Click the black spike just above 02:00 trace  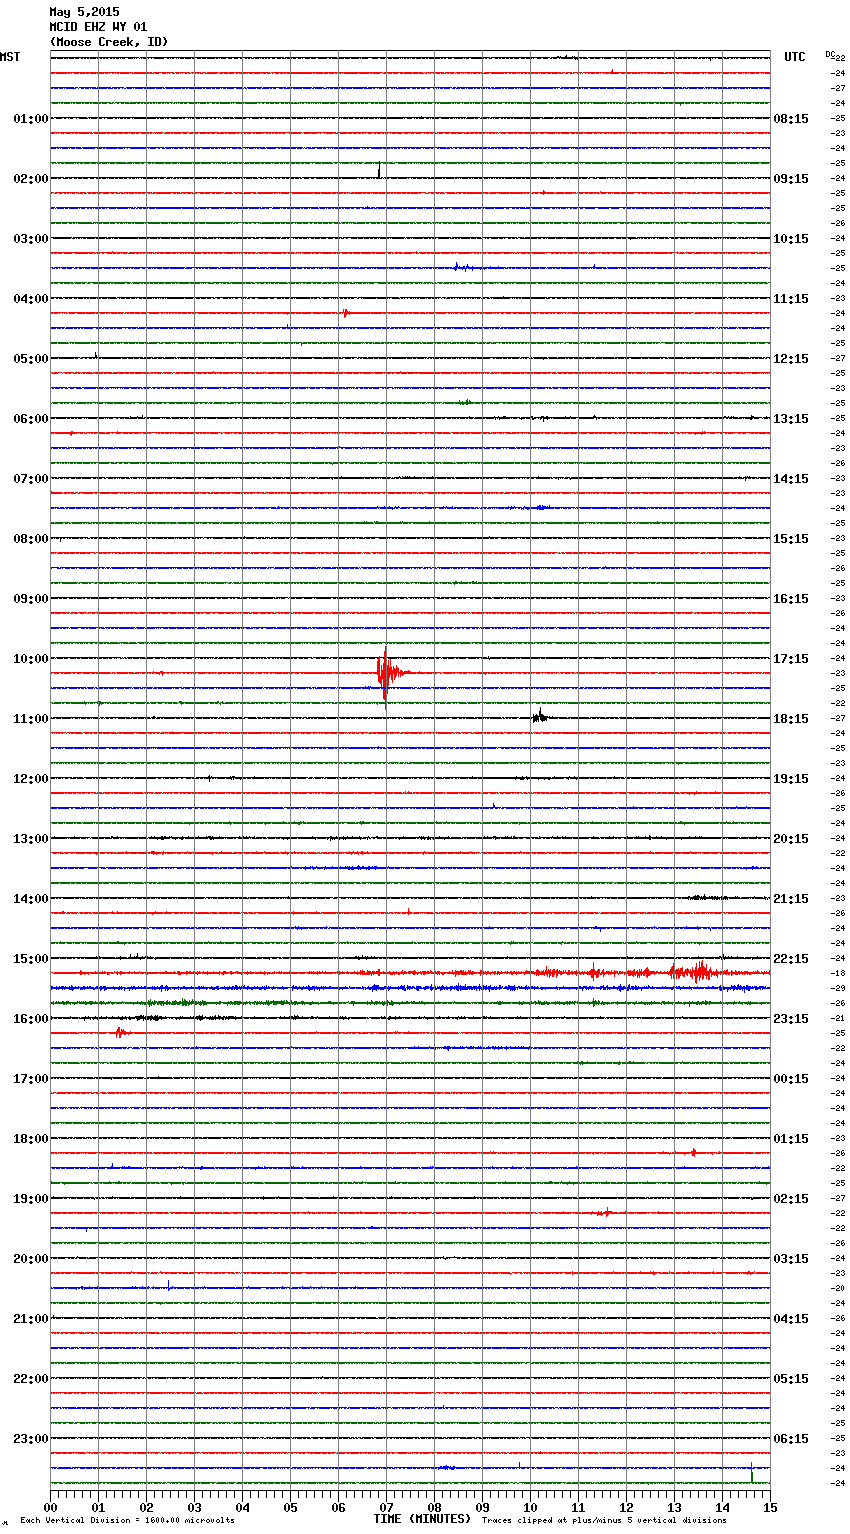pos(379,170)
